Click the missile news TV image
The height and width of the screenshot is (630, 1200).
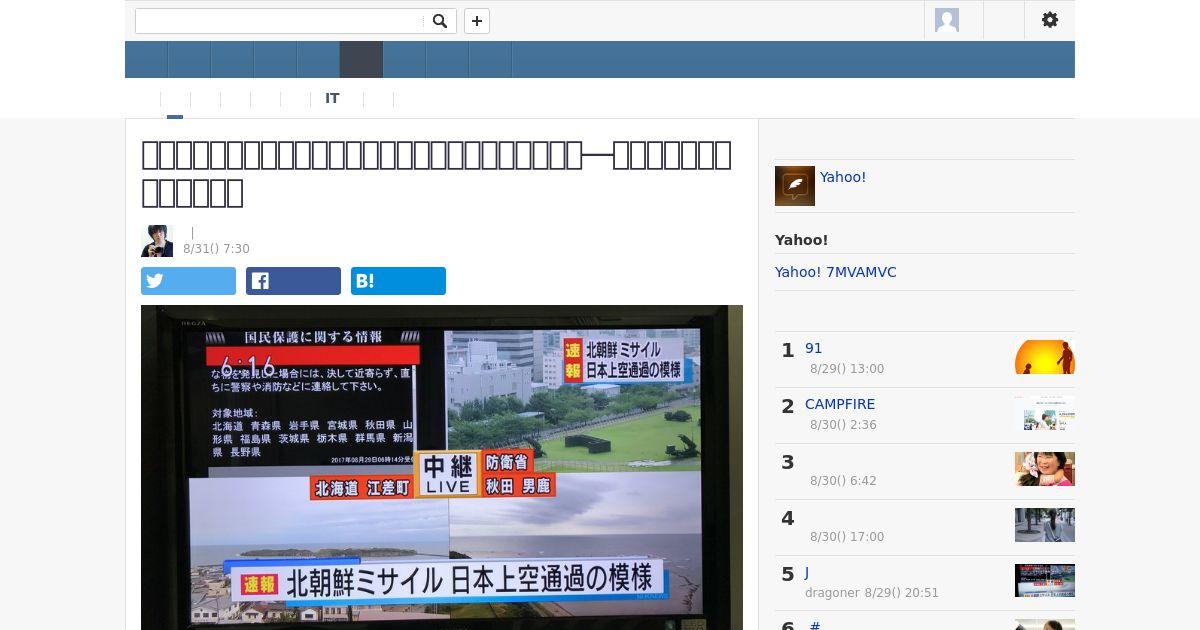tap(442, 467)
